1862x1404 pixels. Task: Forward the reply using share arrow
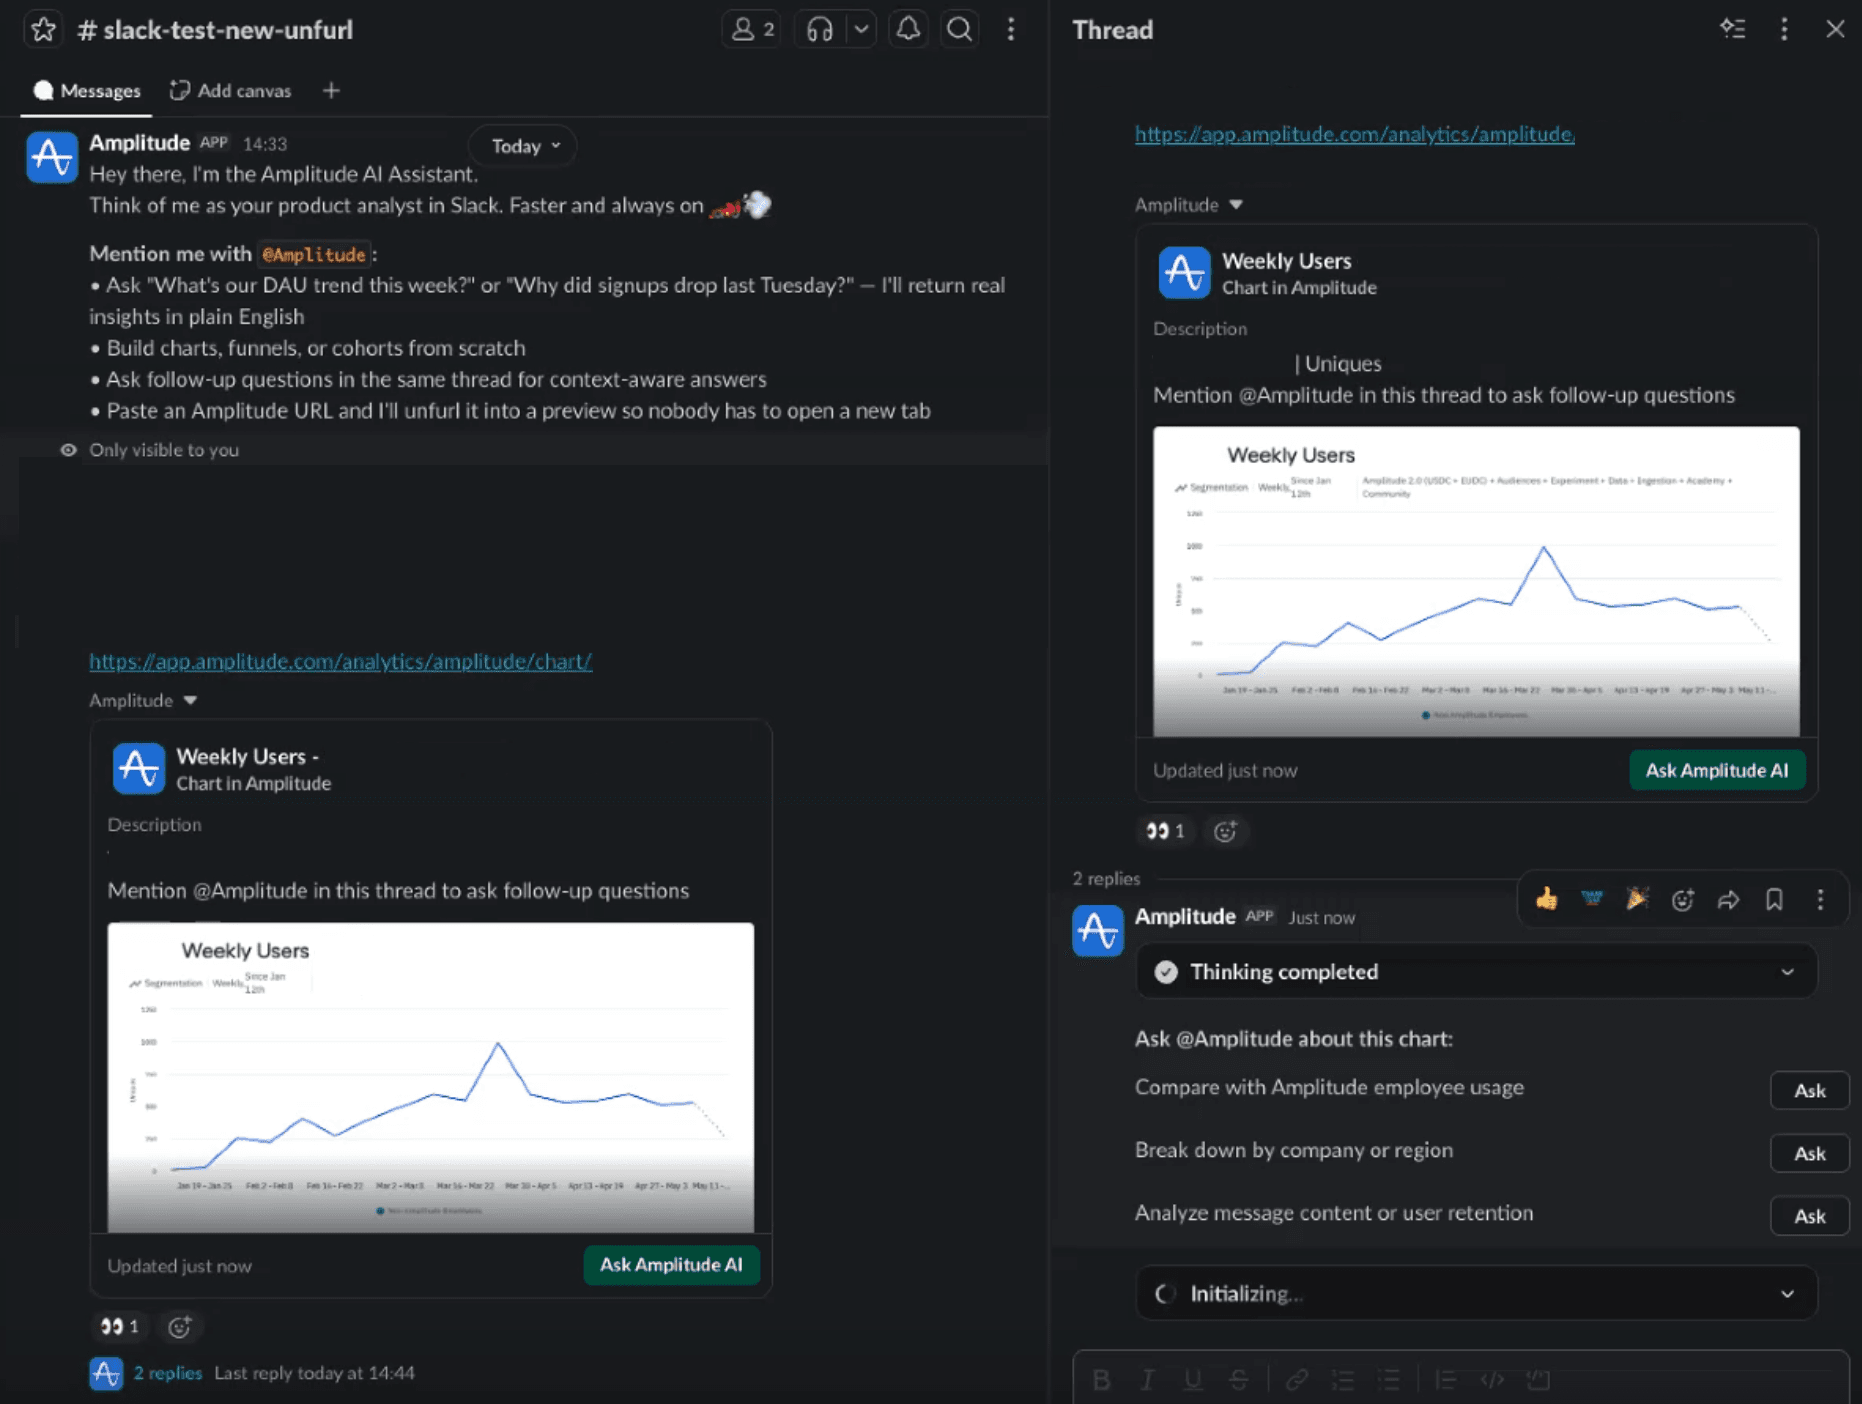(x=1729, y=899)
